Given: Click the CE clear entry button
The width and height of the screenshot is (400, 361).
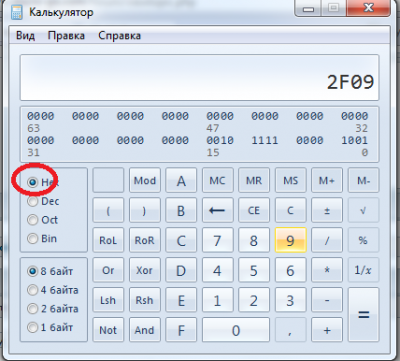Looking at the screenshot, I should (x=254, y=211).
